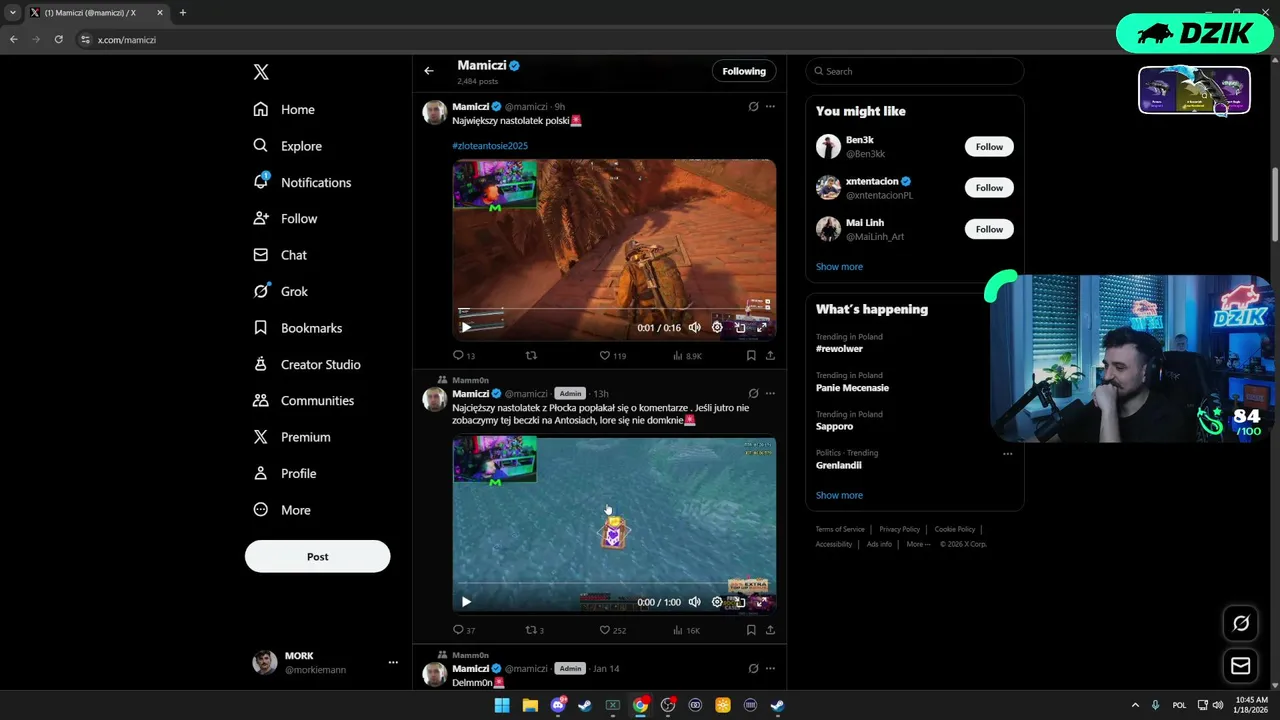Open the MORK account options menu

click(x=393, y=662)
